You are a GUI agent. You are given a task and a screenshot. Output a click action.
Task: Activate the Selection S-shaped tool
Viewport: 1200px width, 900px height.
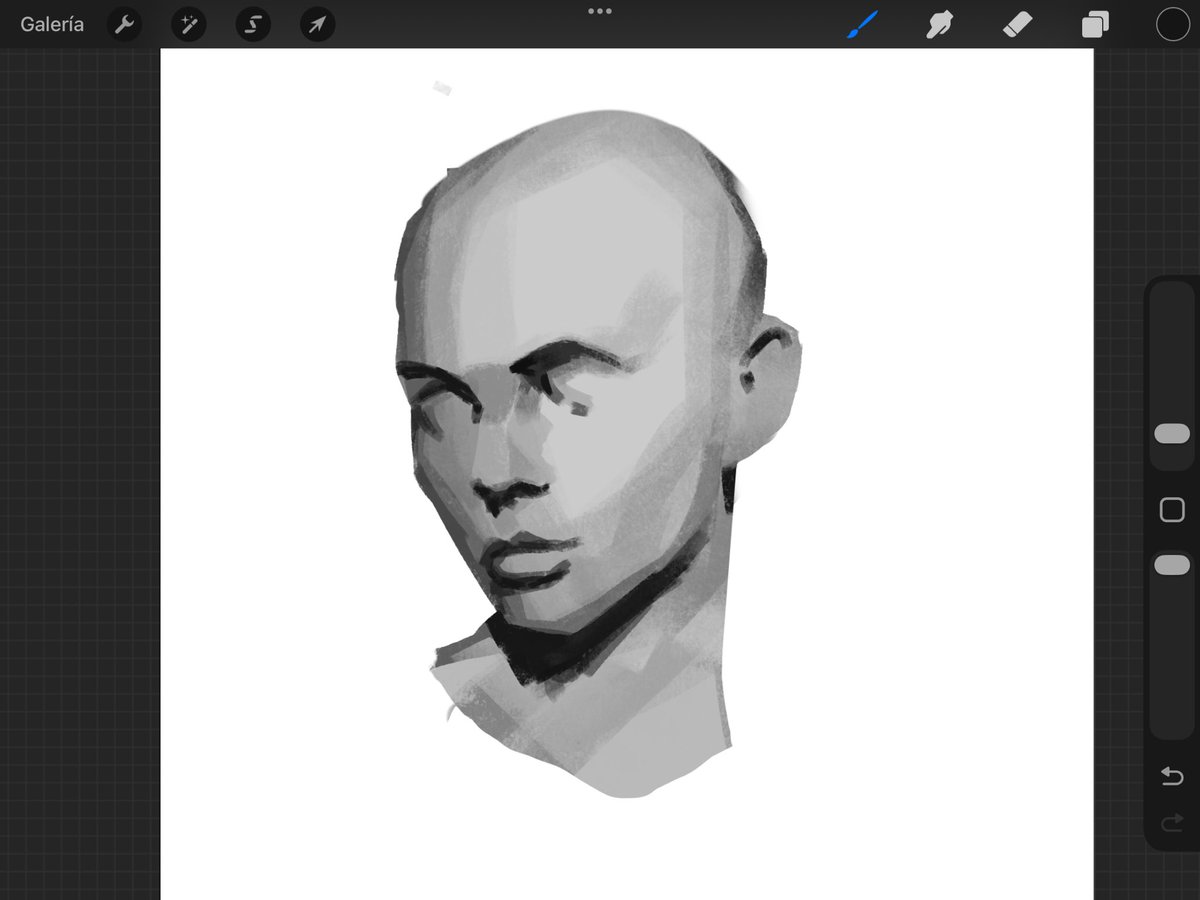(x=253, y=24)
